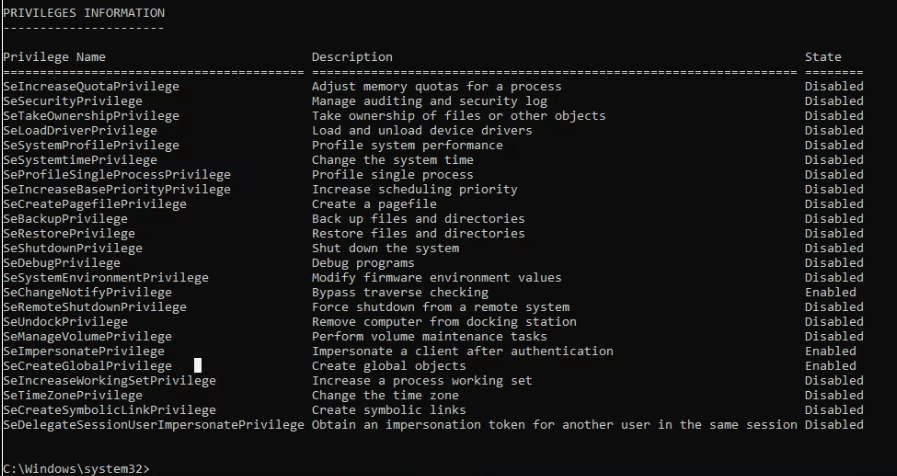Click the Enabled state for SeChangeNotifyPrivilege
897x476 pixels.
tap(831, 292)
